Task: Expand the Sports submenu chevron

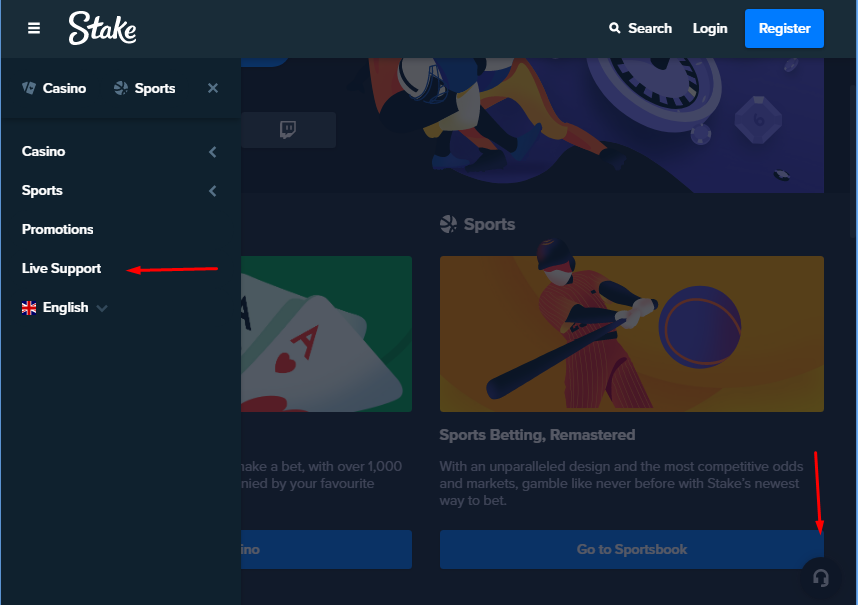Action: 213,191
